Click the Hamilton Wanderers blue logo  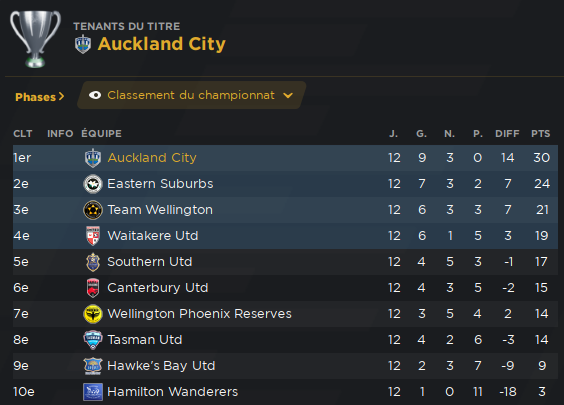(93, 392)
